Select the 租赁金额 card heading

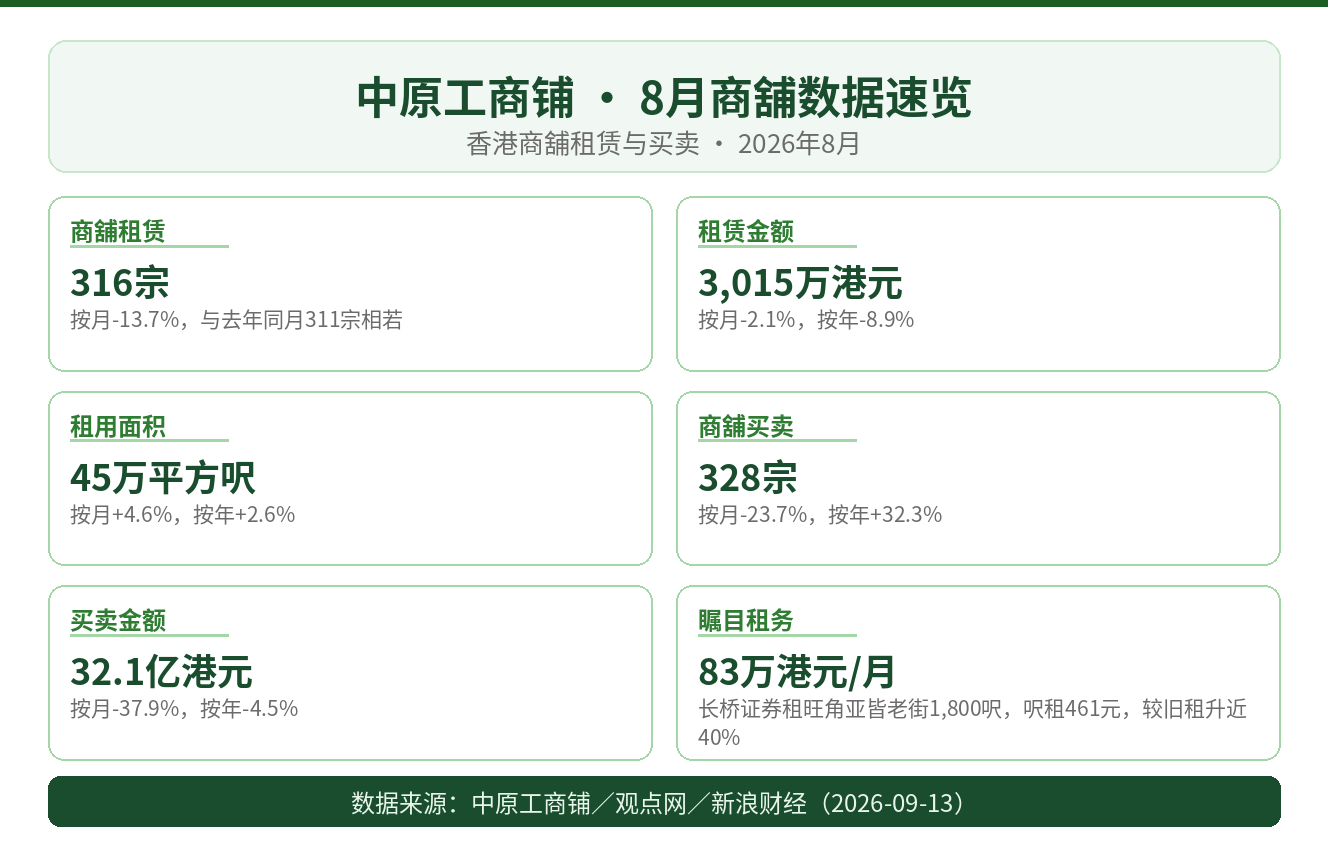point(746,232)
